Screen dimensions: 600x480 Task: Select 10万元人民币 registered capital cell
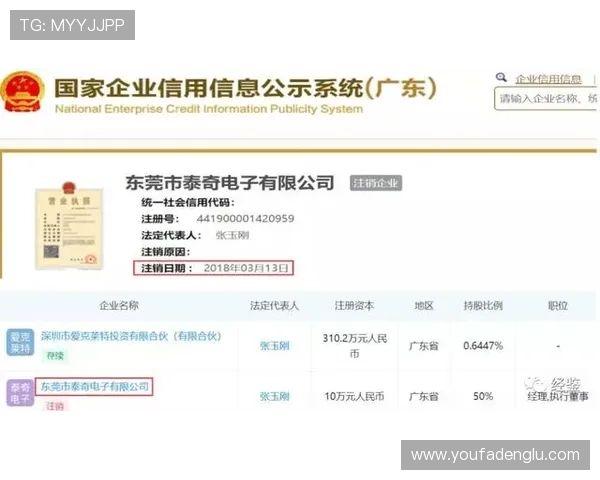354,396
